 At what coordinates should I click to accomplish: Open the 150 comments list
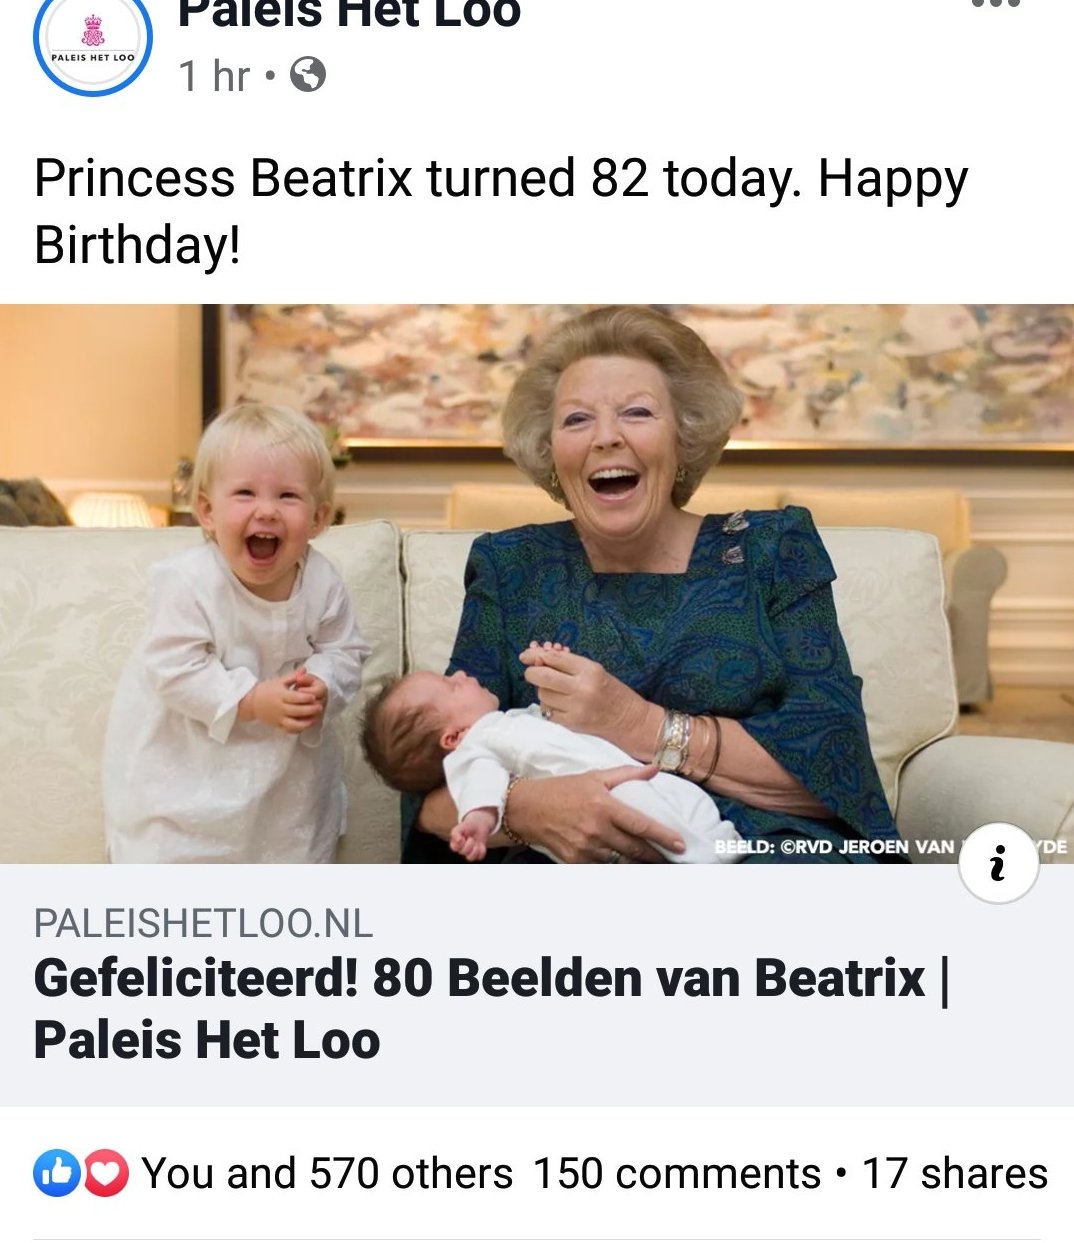pyautogui.click(x=676, y=1173)
